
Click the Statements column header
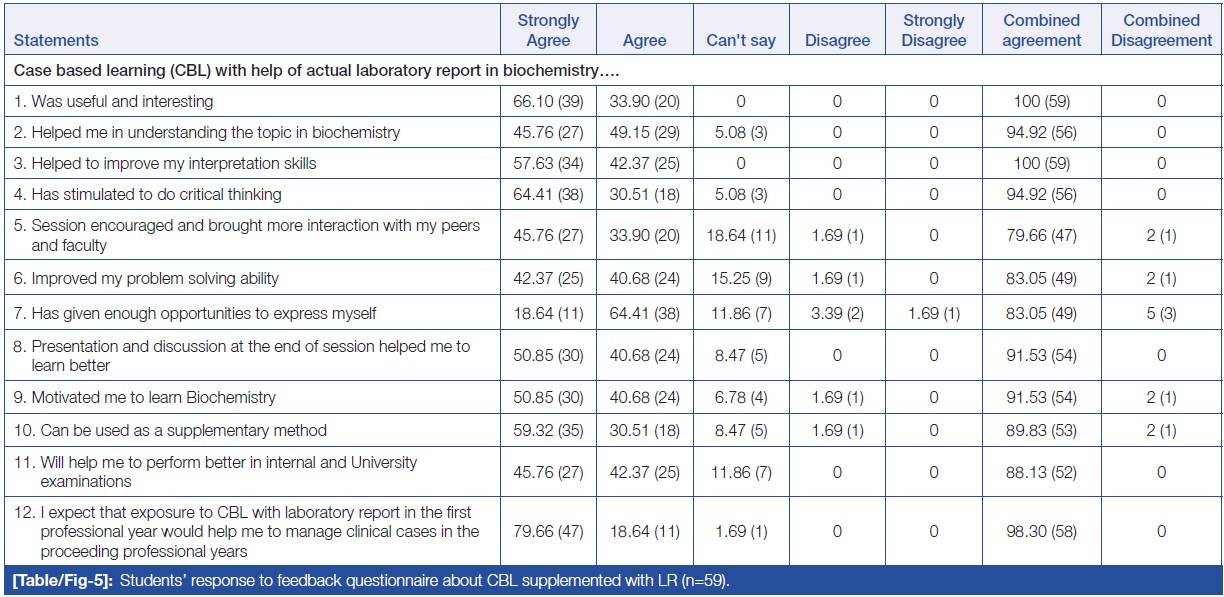56,41
